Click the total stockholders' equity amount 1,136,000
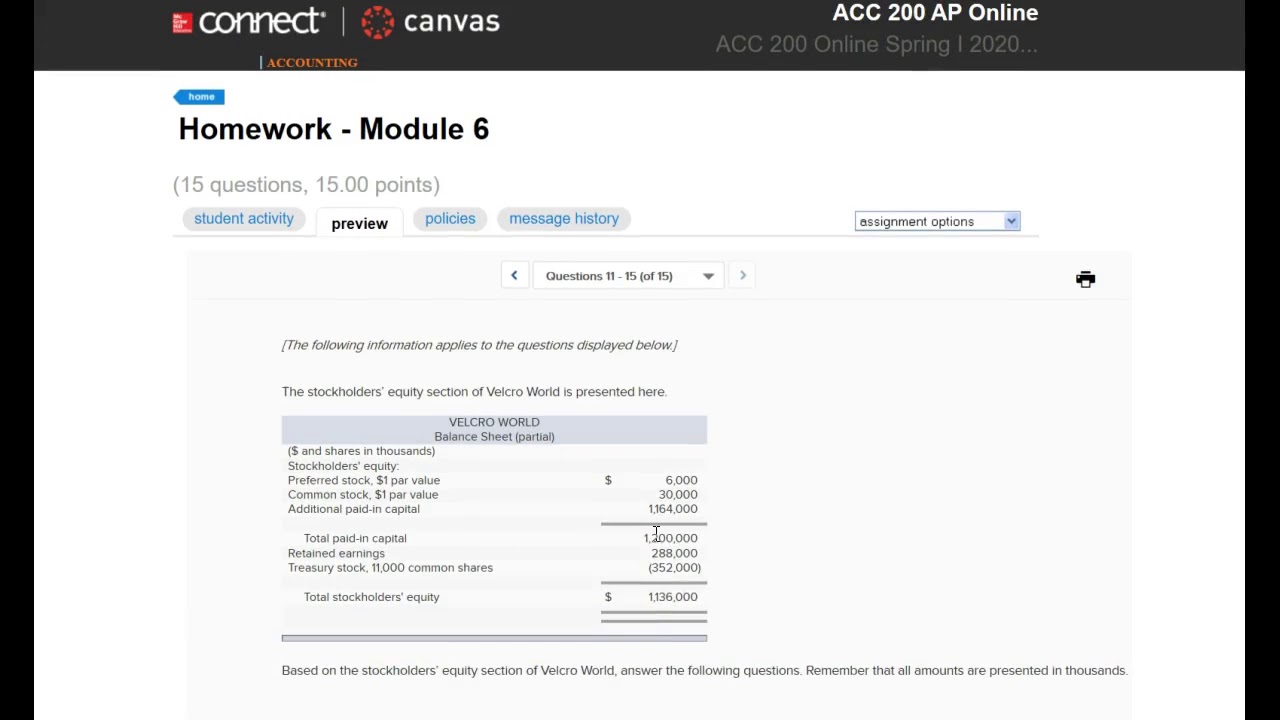Viewport: 1280px width, 720px height. (x=672, y=597)
